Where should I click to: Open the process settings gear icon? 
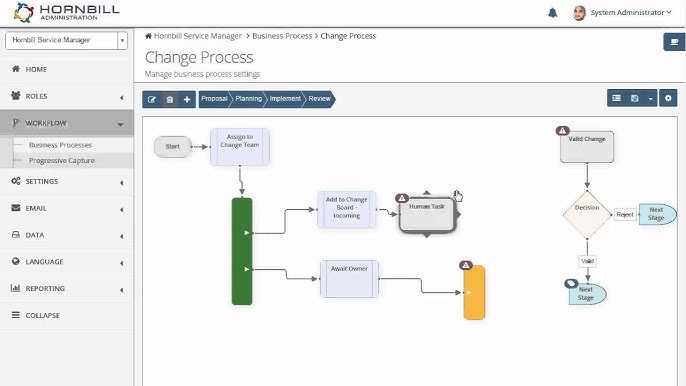click(x=668, y=98)
